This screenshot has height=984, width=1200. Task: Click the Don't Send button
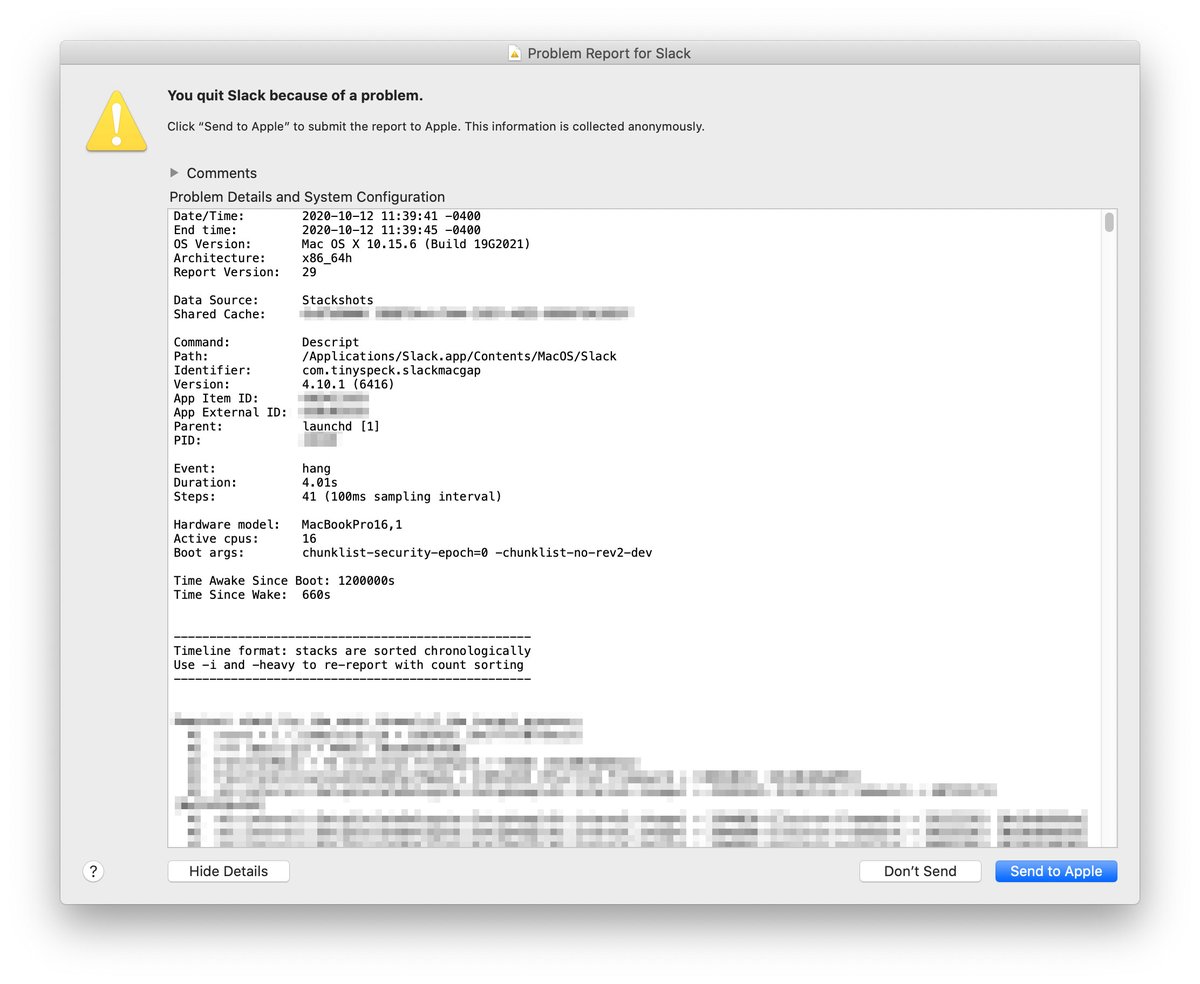click(920, 871)
